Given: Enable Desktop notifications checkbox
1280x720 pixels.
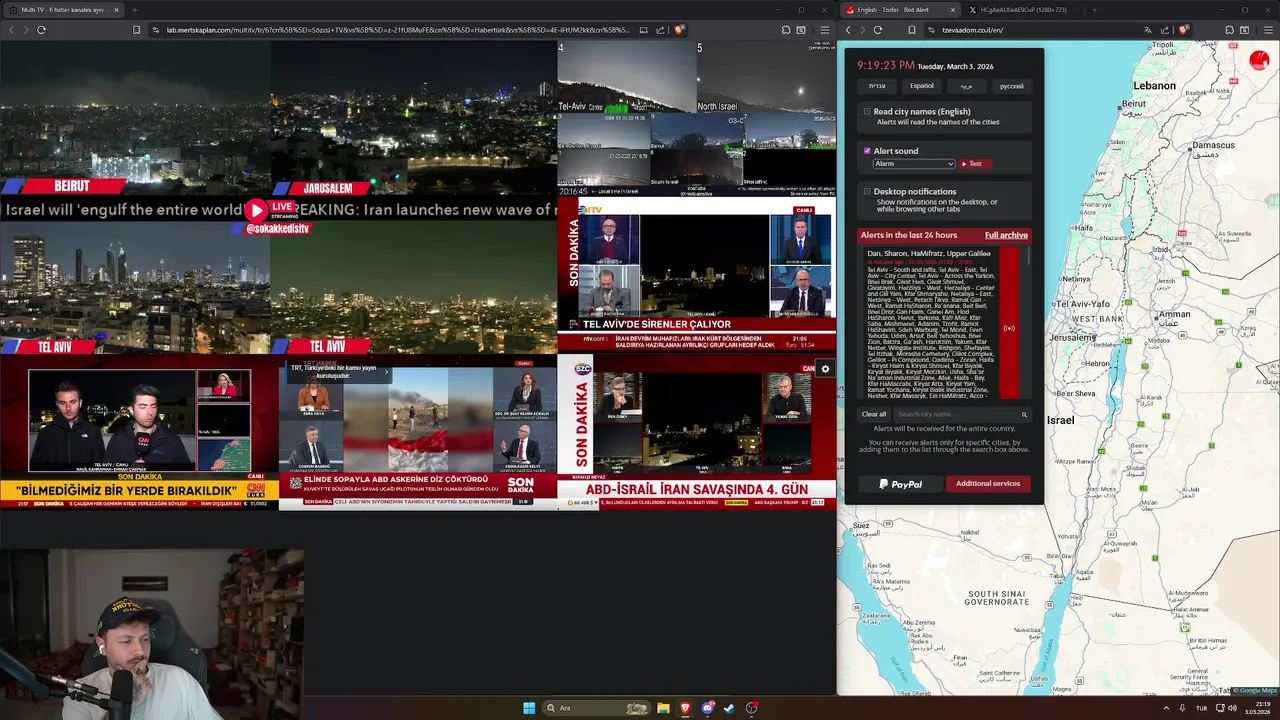Looking at the screenshot, I should click(x=867, y=191).
